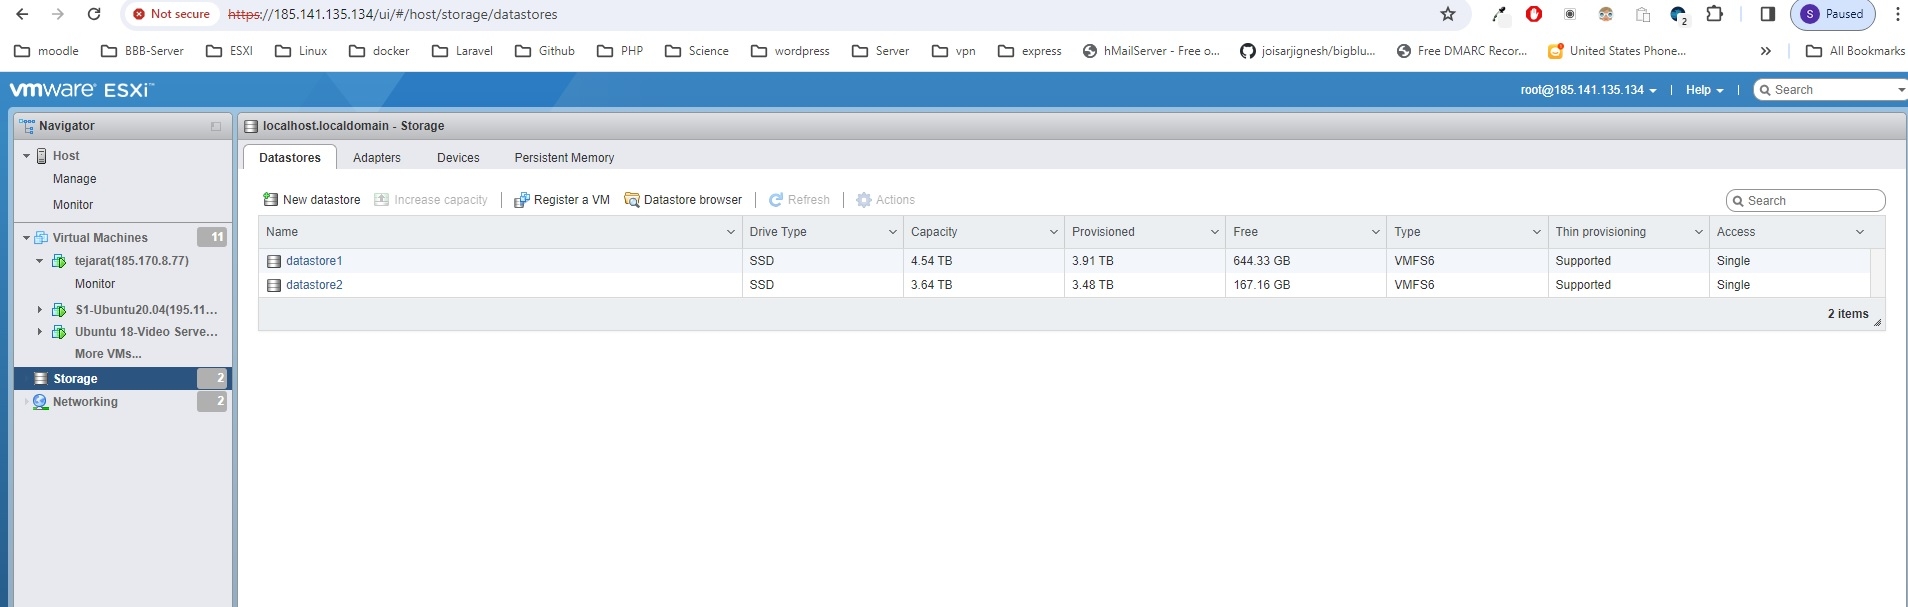Screen dimensions: 1908x607
Task: Click the Refresh toolbar button
Action: (x=799, y=200)
